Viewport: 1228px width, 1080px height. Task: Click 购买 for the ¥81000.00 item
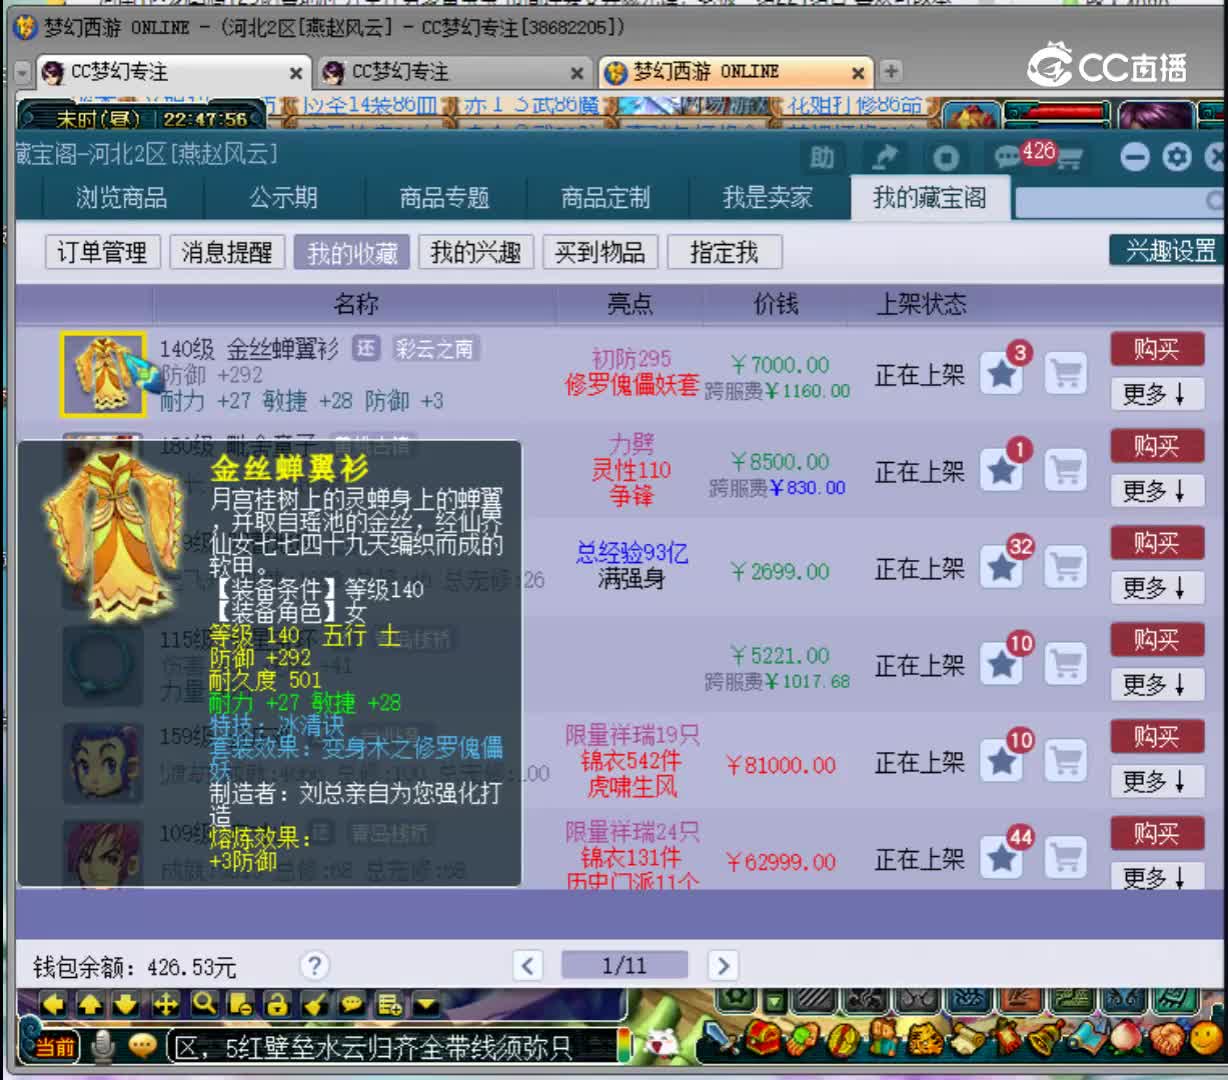coord(1156,737)
